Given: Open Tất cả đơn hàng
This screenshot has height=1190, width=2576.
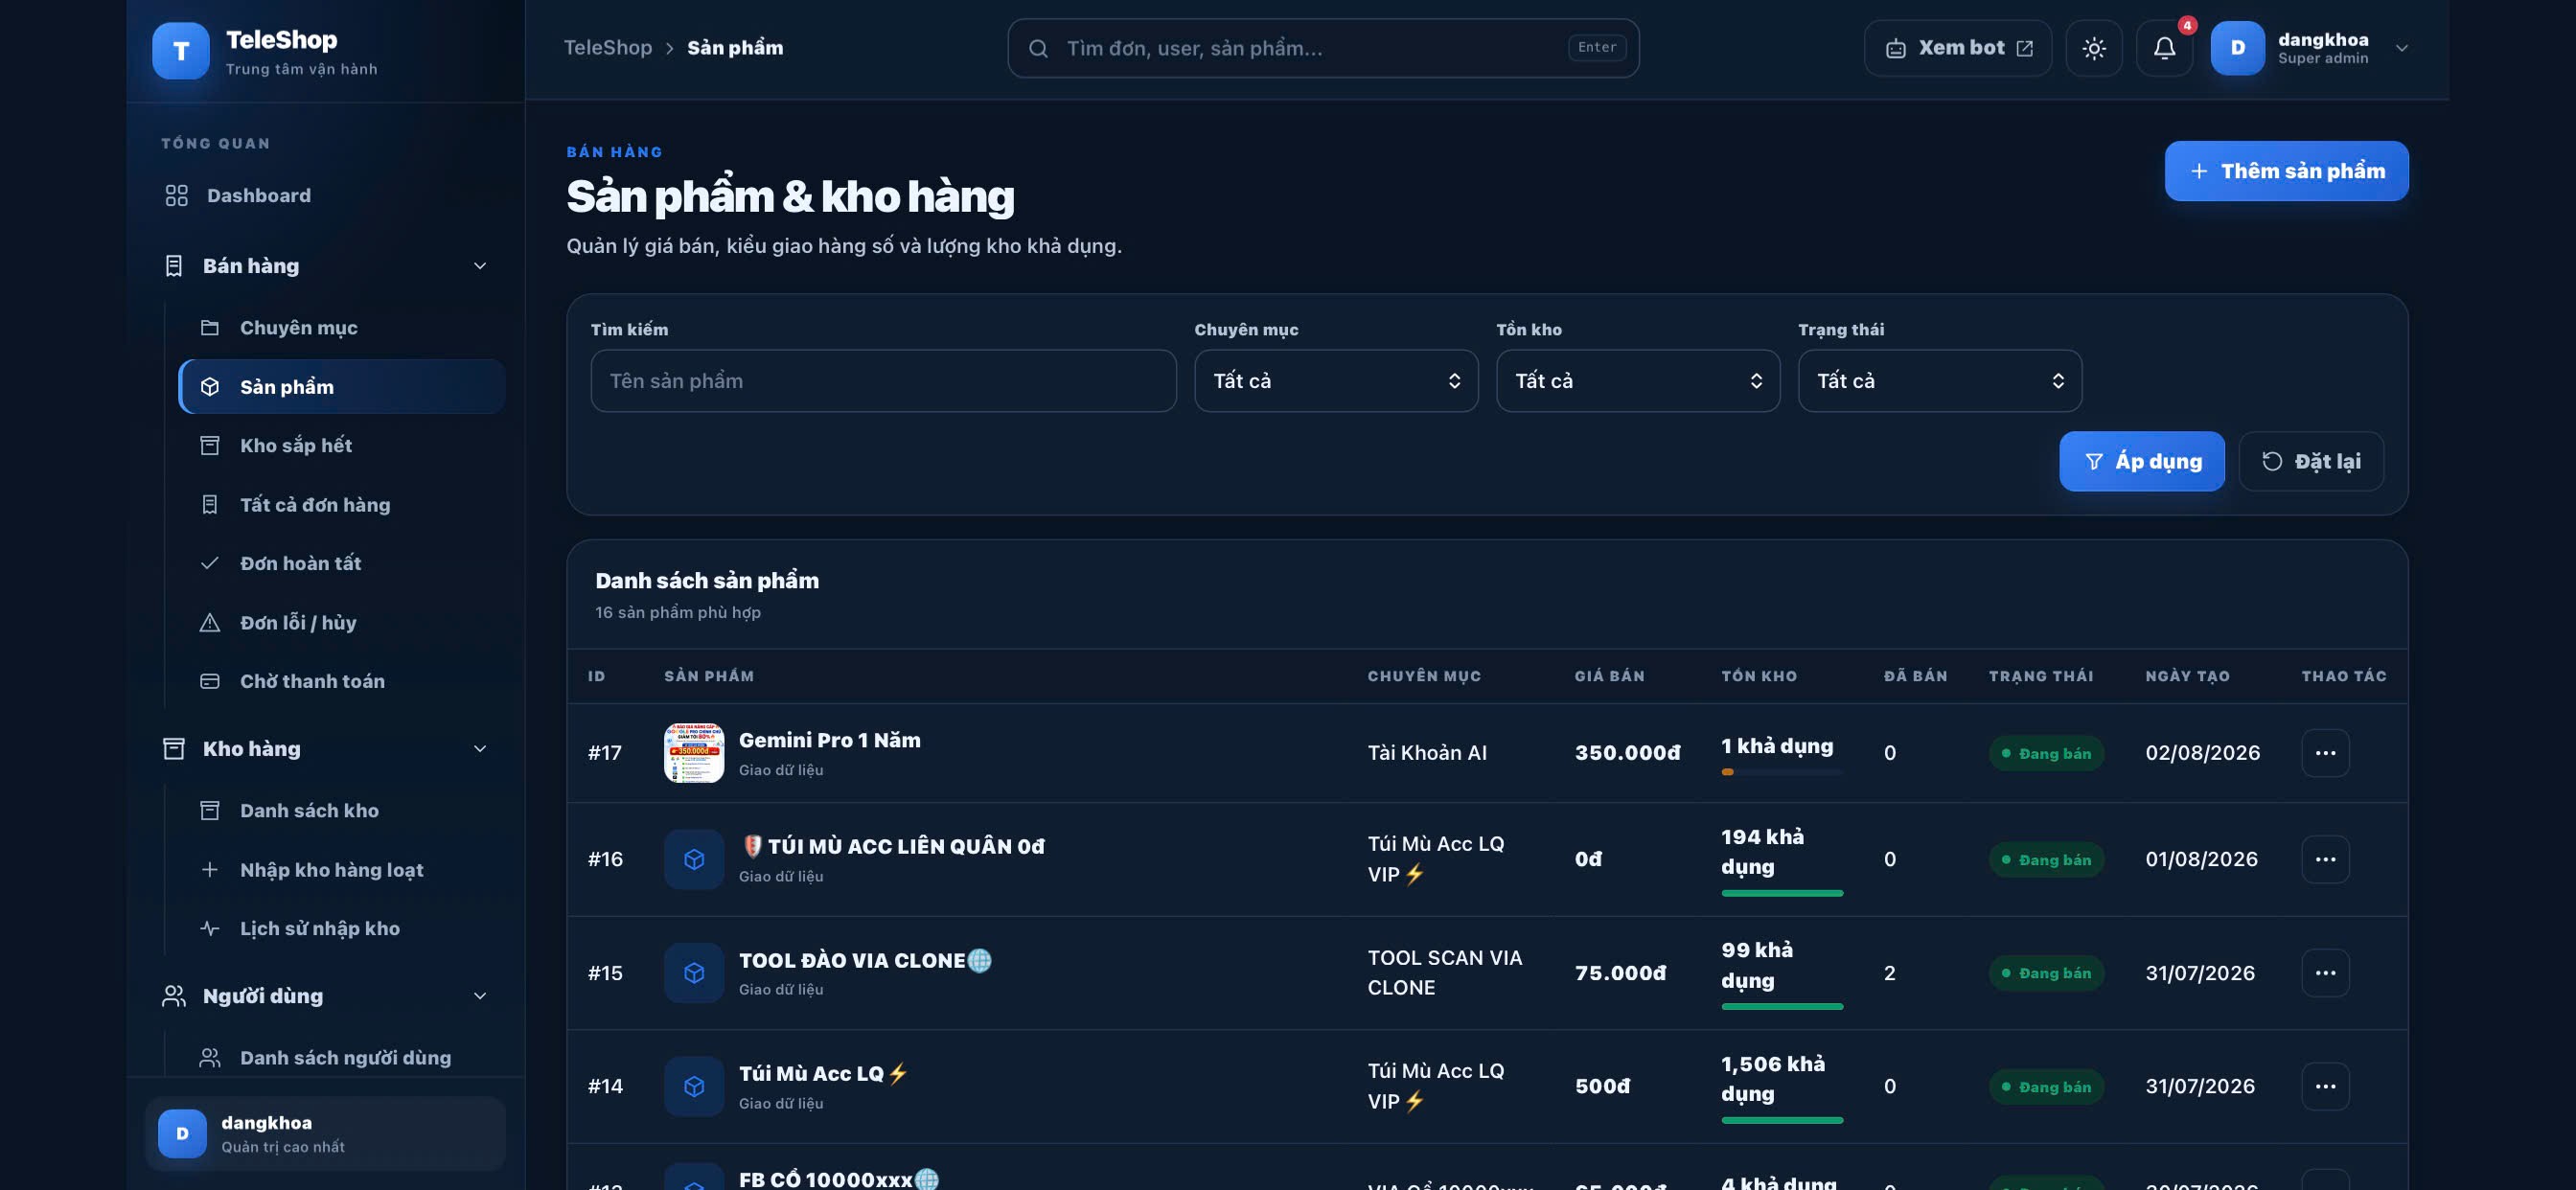Looking at the screenshot, I should [341, 505].
